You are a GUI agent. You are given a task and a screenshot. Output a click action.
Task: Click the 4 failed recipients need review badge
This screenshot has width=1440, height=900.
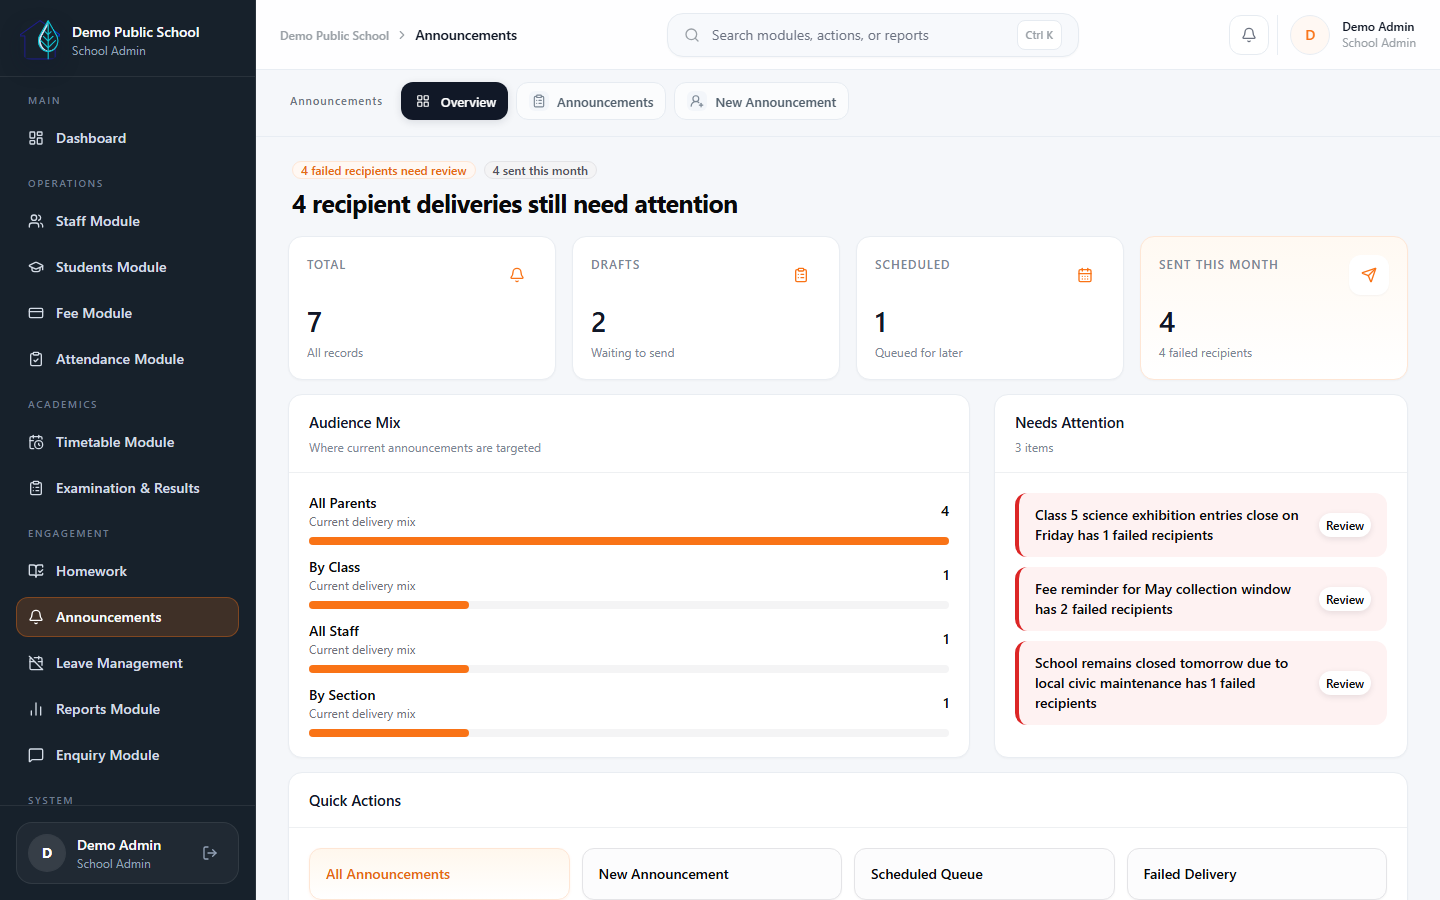384,171
